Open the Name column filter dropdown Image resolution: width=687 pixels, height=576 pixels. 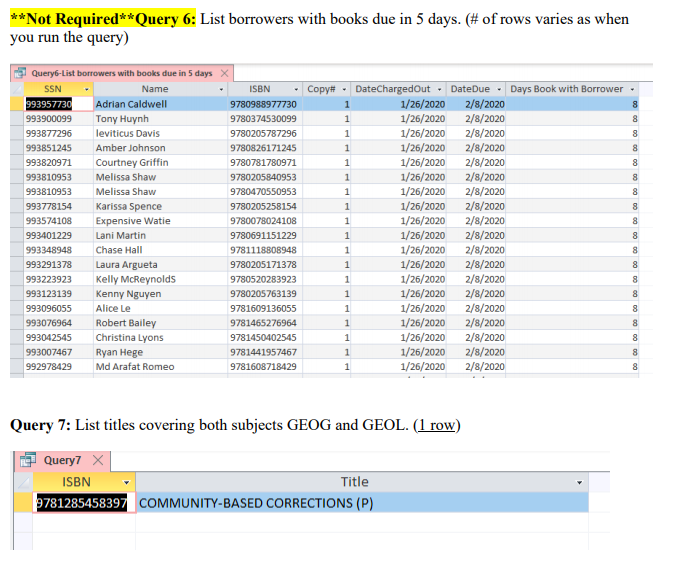[221, 89]
